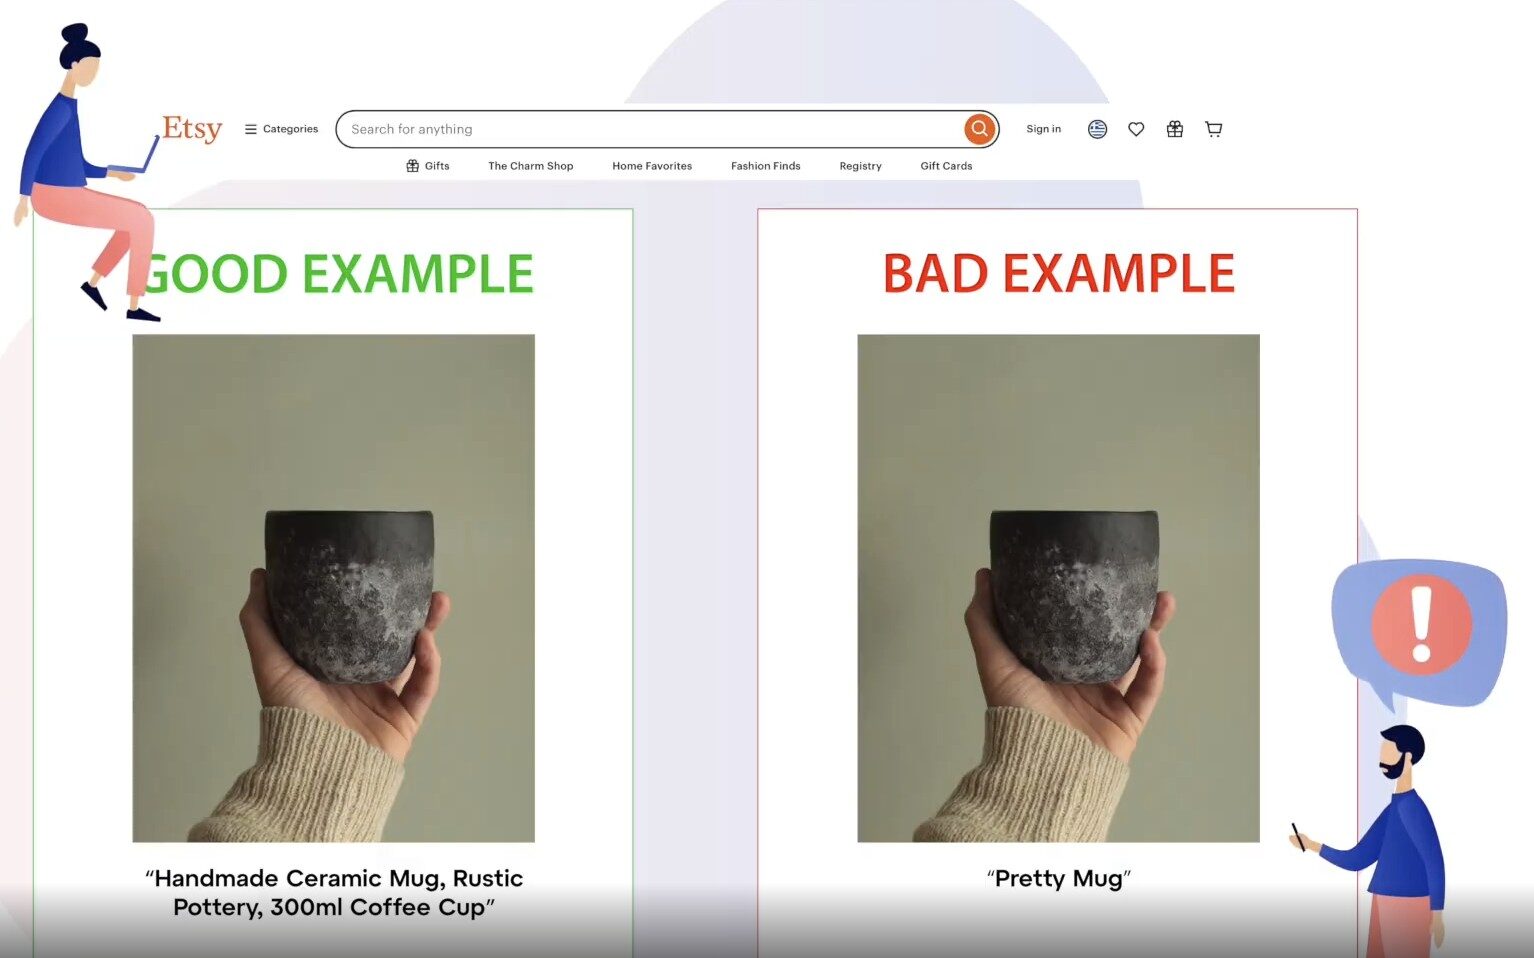The height and width of the screenshot is (958, 1534).
Task: Open the Gift Cards link
Action: click(x=946, y=166)
